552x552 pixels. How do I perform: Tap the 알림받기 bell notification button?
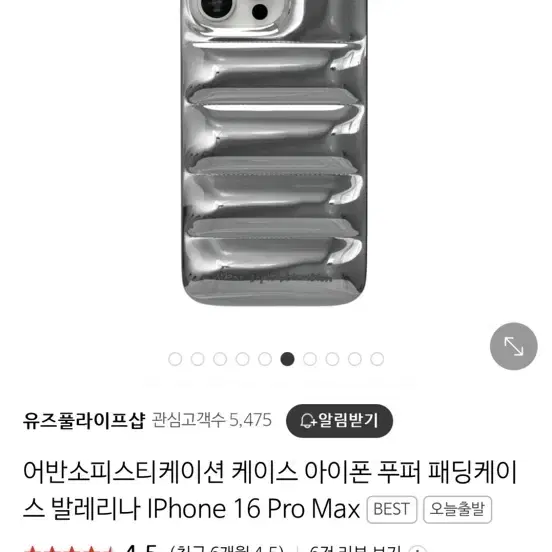[x=339, y=420]
